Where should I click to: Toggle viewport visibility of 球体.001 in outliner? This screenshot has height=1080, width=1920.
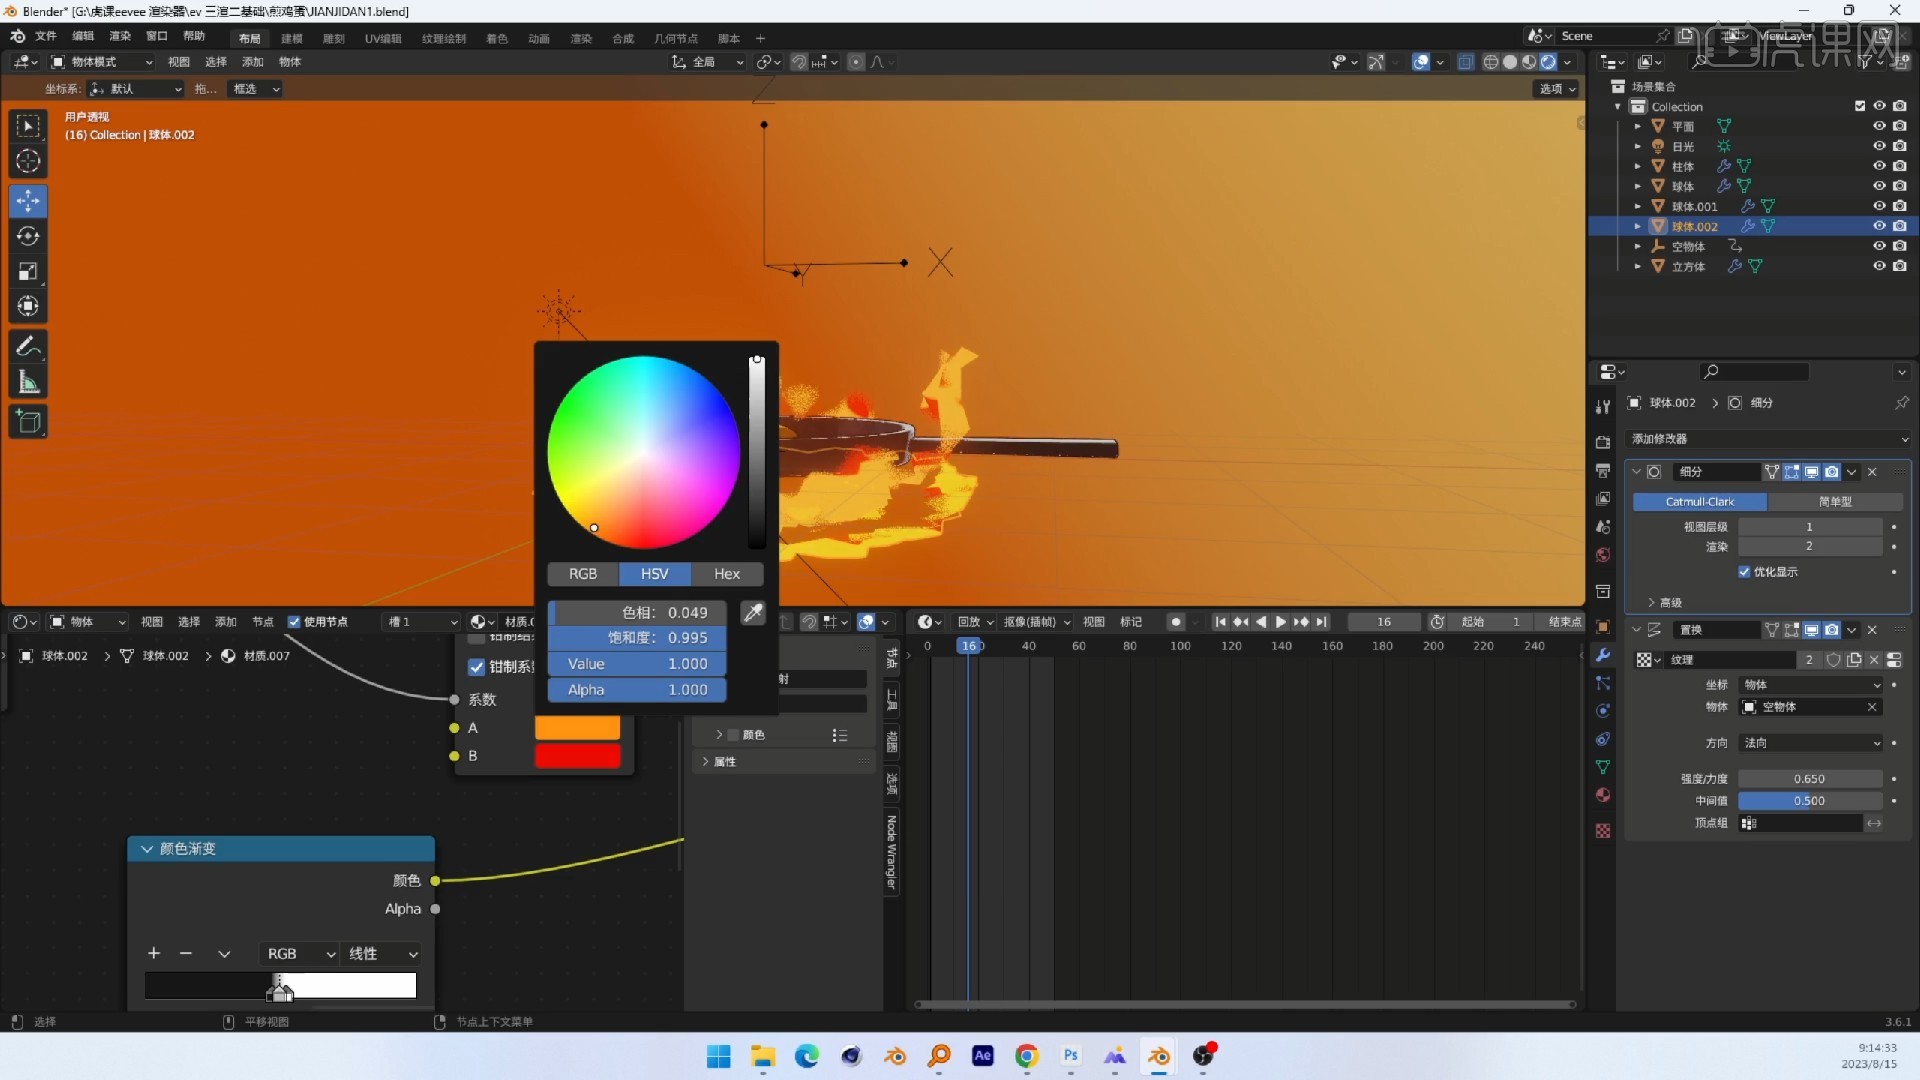pos(1879,206)
